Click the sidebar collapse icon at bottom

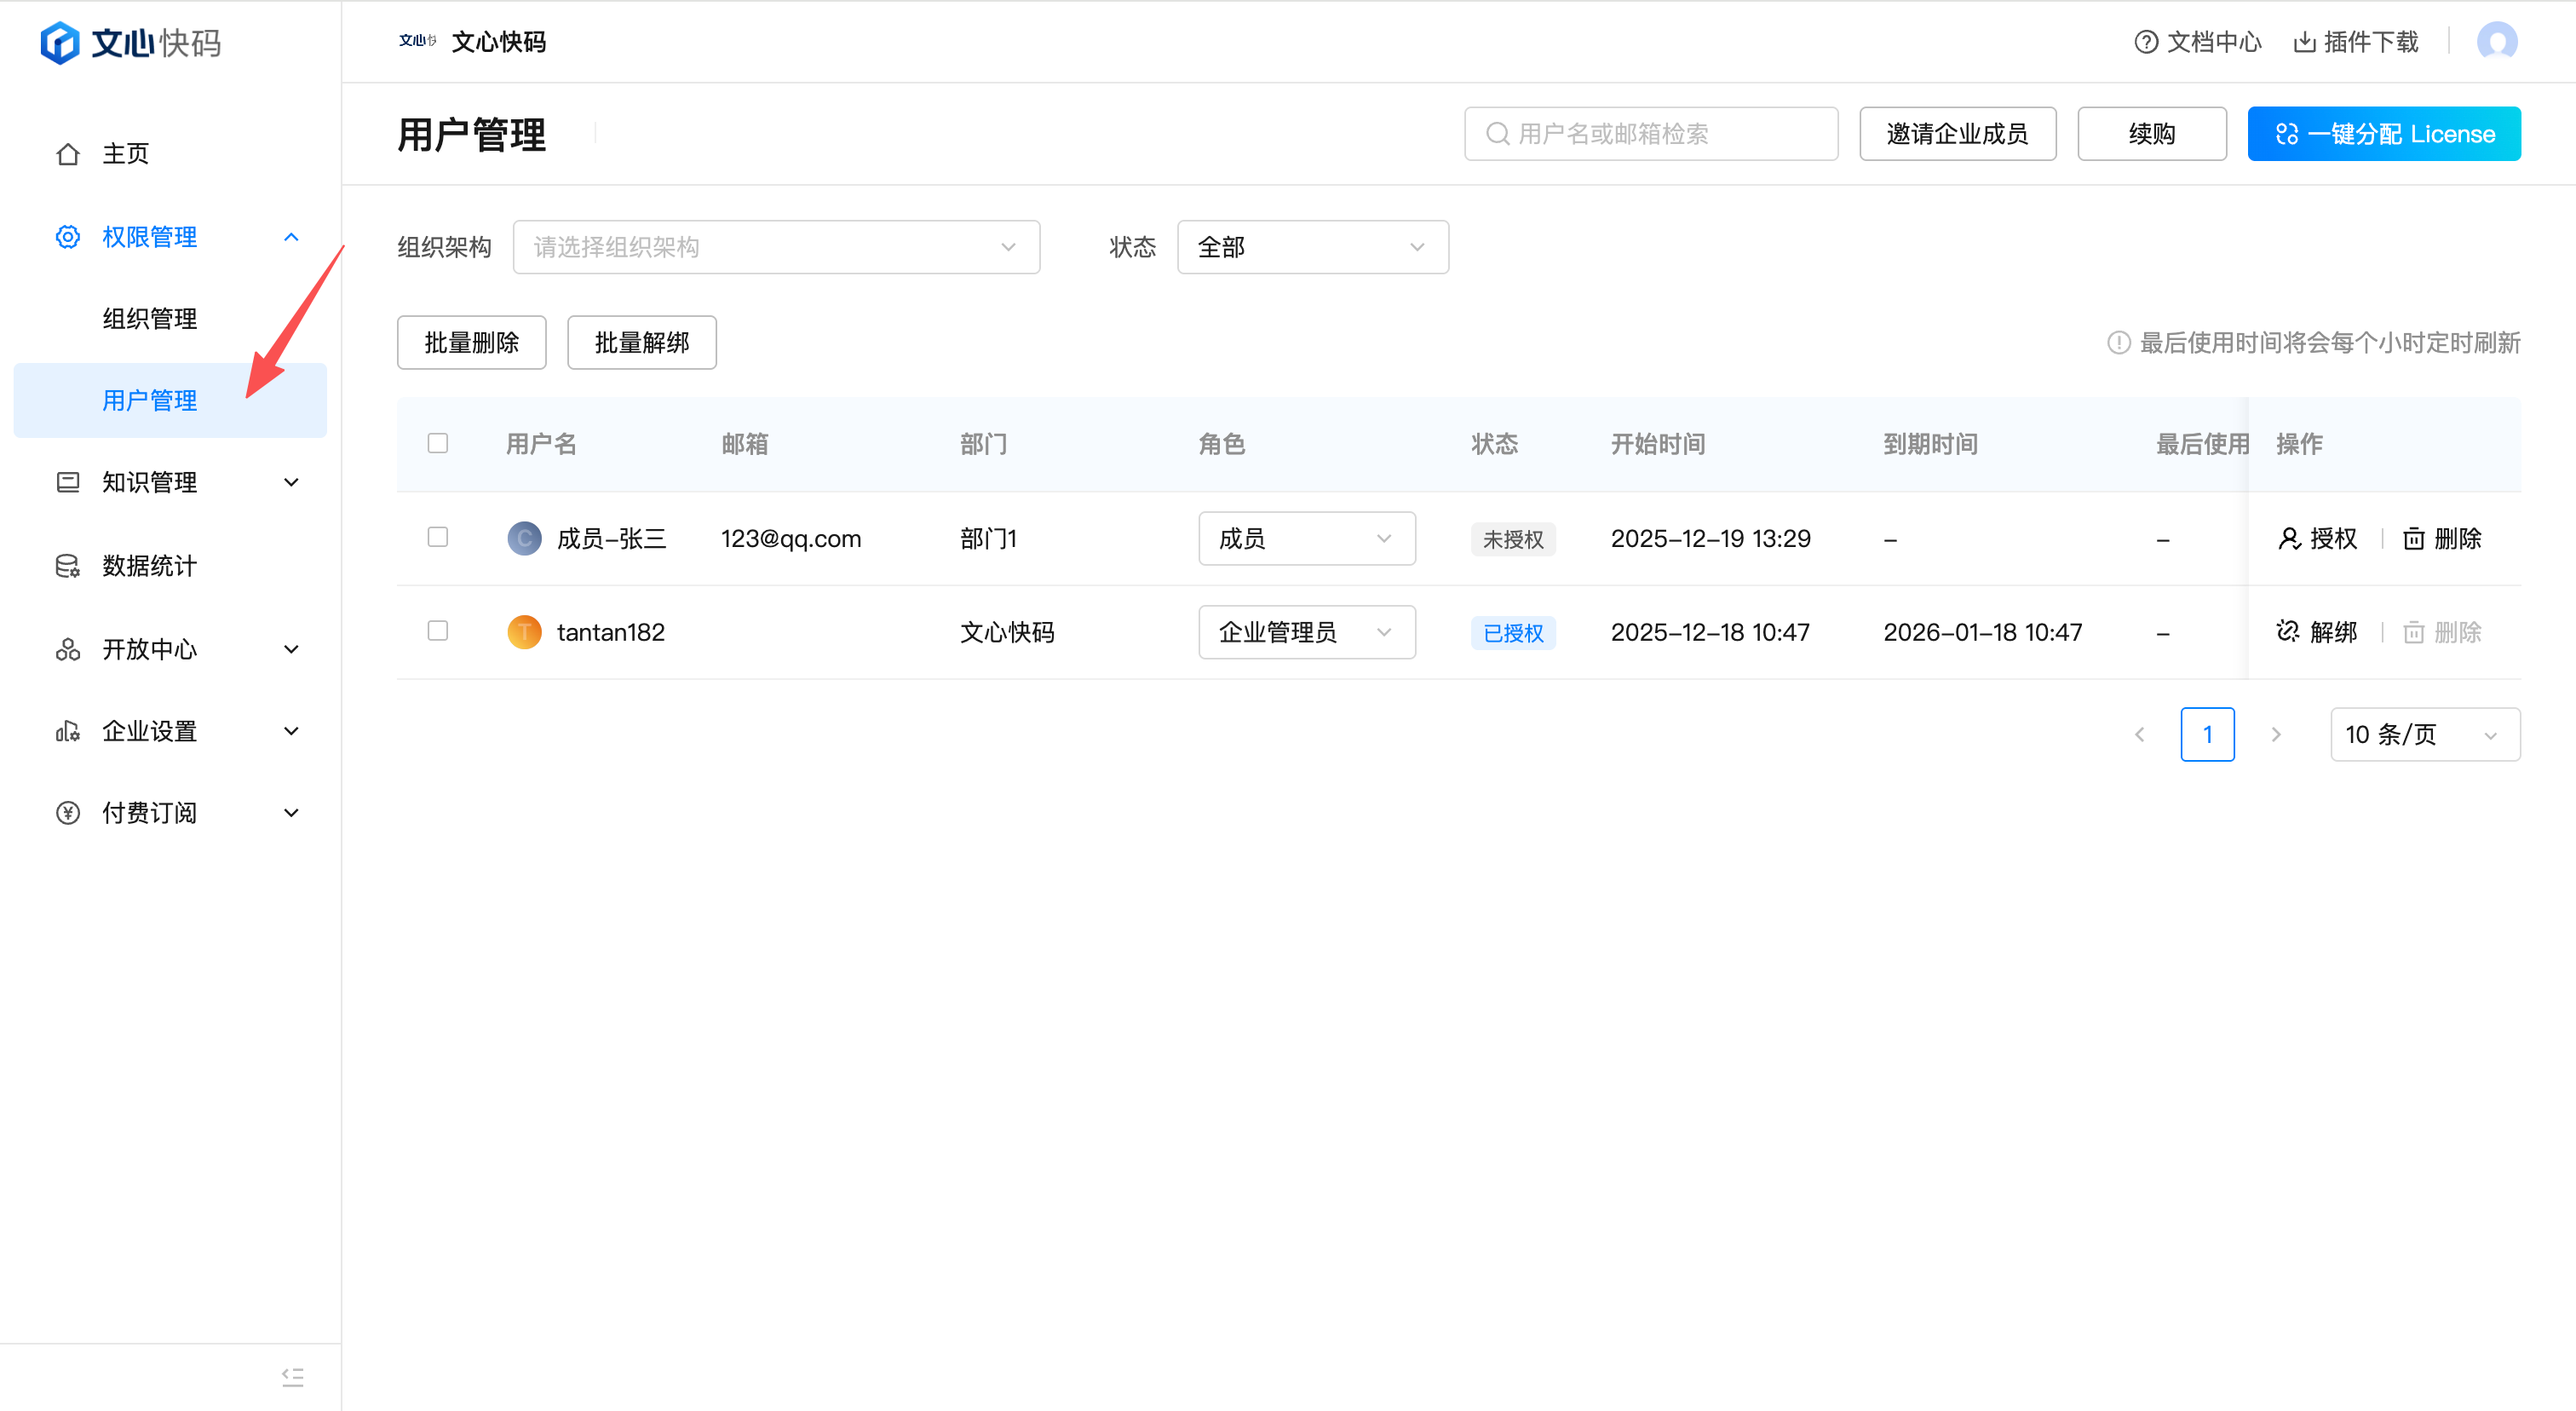(292, 1377)
